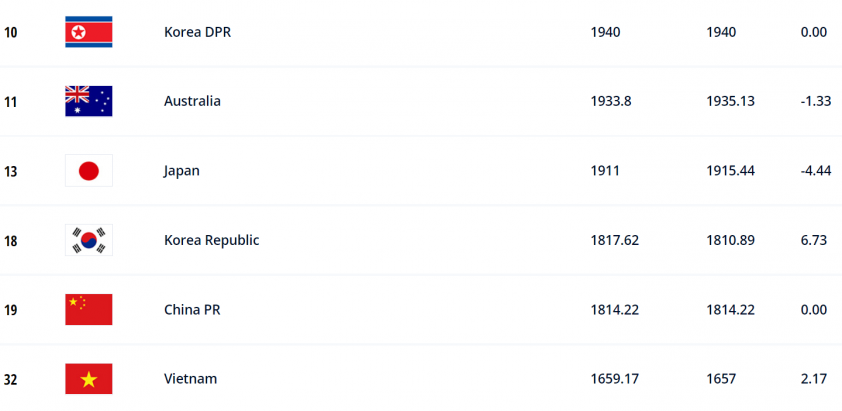This screenshot has width=842, height=411.
Task: Select rank number 32 for Vietnam
Action: 10,380
